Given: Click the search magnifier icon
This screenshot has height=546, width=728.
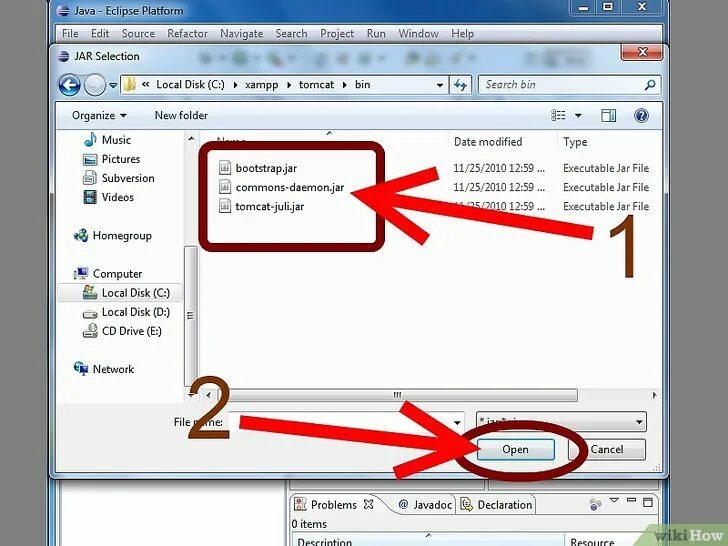Looking at the screenshot, I should pyautogui.click(x=650, y=84).
